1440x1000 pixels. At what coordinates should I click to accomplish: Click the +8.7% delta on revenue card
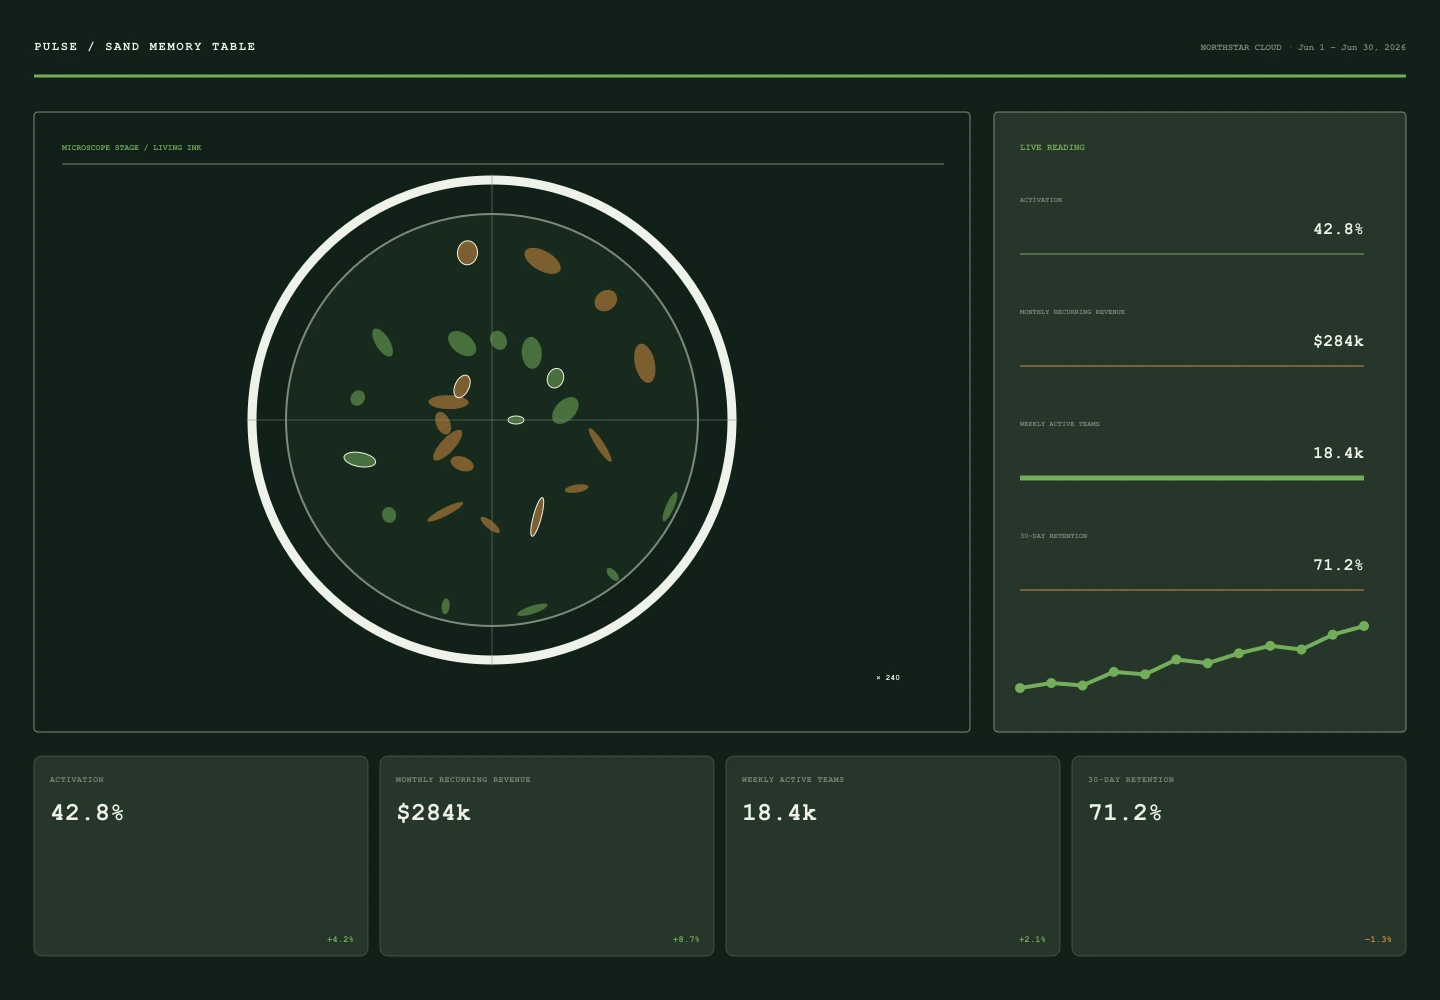click(686, 940)
